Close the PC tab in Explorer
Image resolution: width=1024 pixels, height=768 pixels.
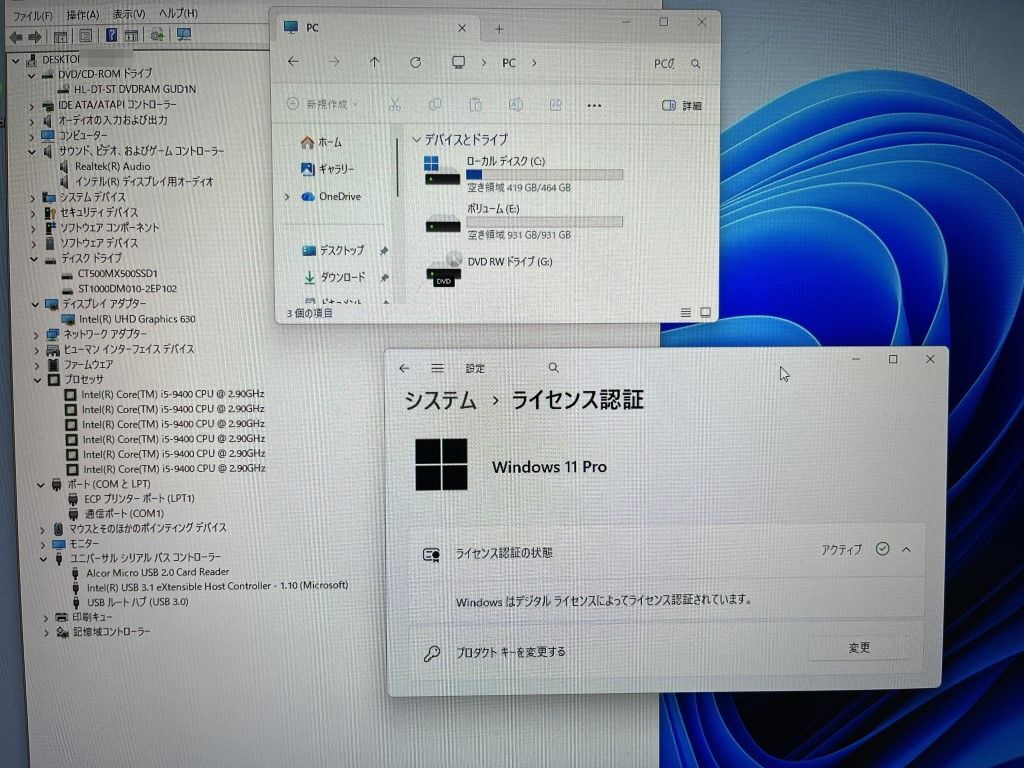point(462,28)
